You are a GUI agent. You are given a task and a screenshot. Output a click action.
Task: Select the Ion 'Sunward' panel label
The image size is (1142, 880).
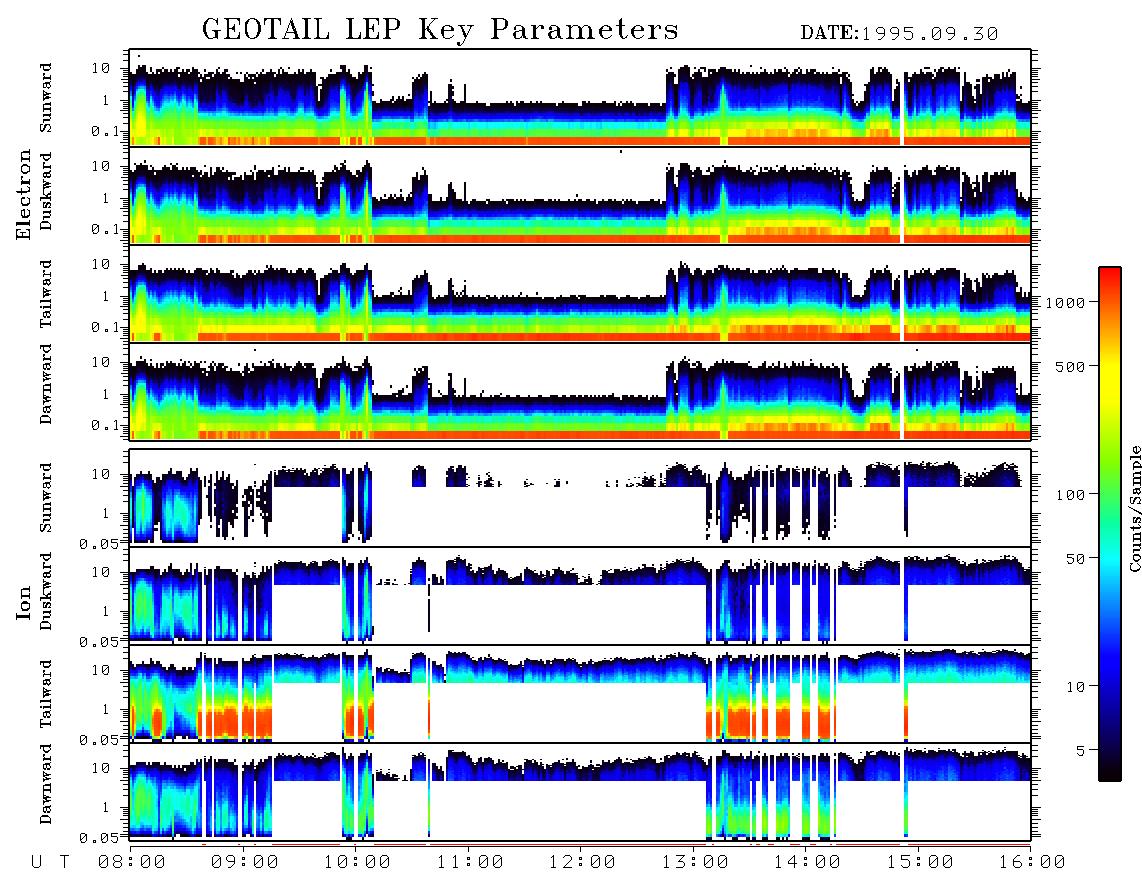coord(46,497)
